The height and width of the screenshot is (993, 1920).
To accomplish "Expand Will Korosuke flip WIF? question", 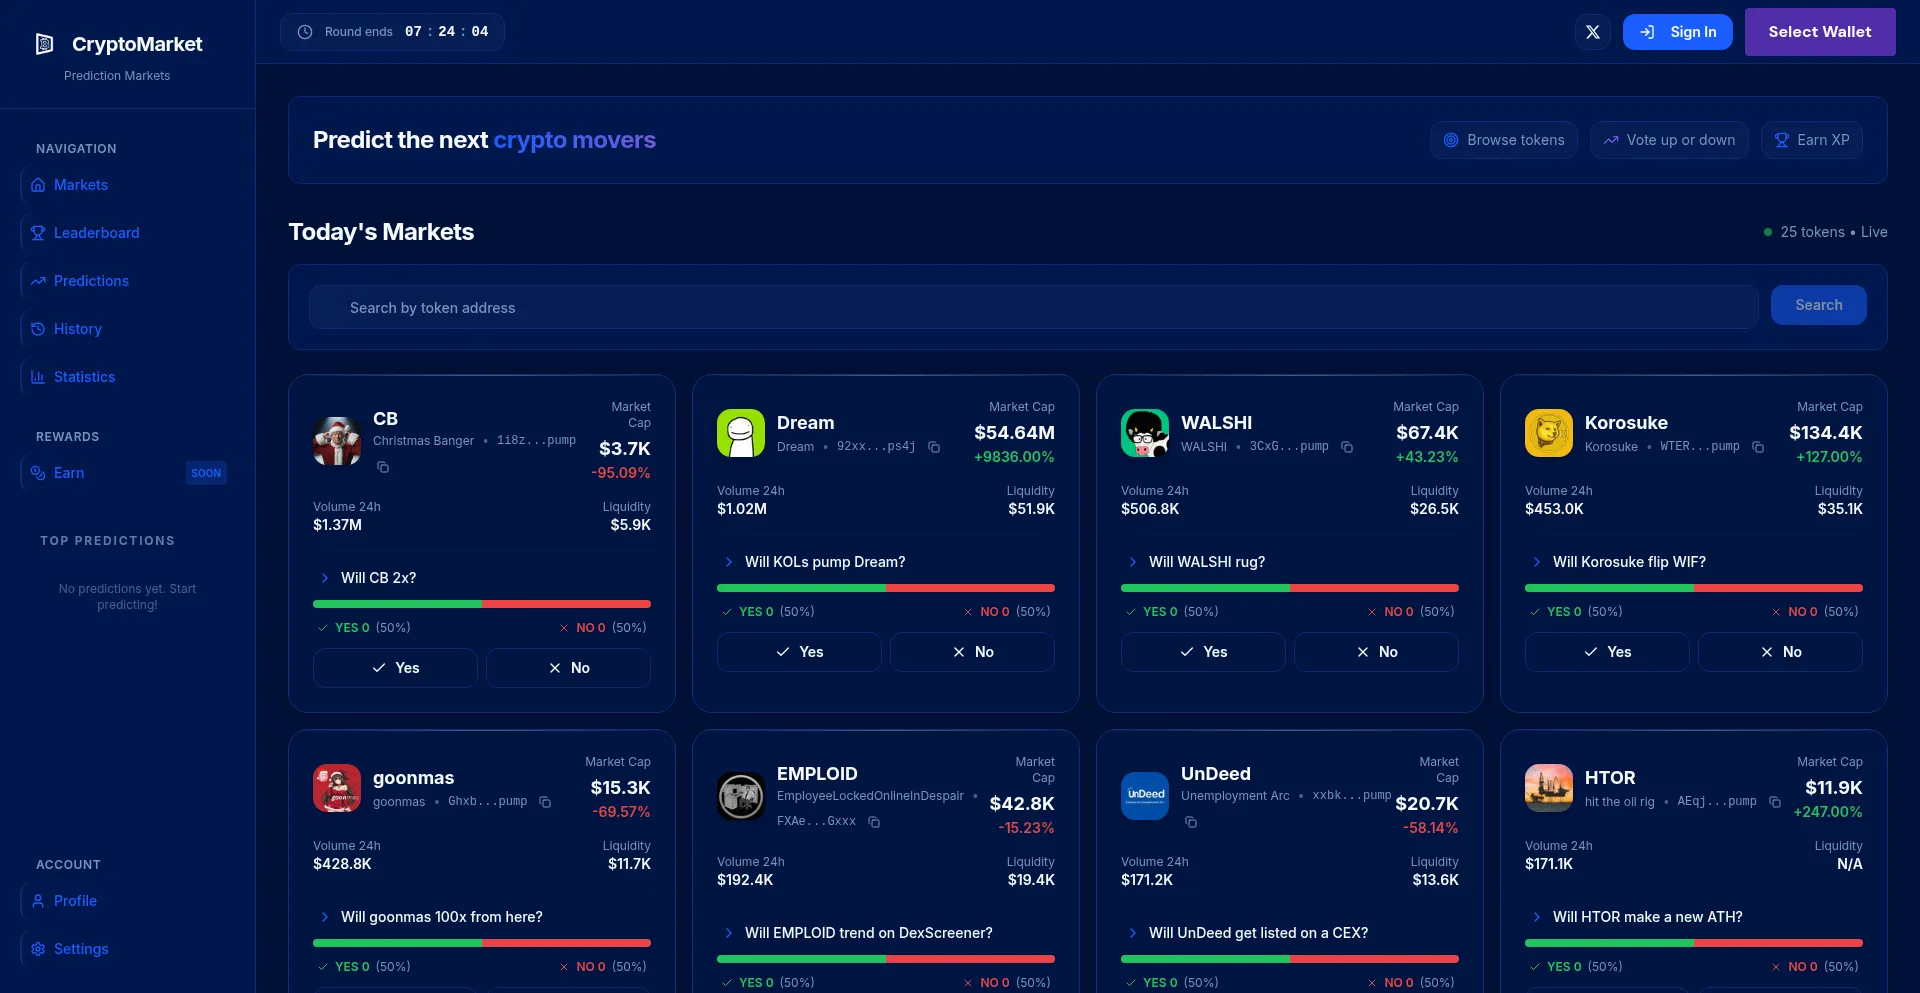I will [1627, 562].
